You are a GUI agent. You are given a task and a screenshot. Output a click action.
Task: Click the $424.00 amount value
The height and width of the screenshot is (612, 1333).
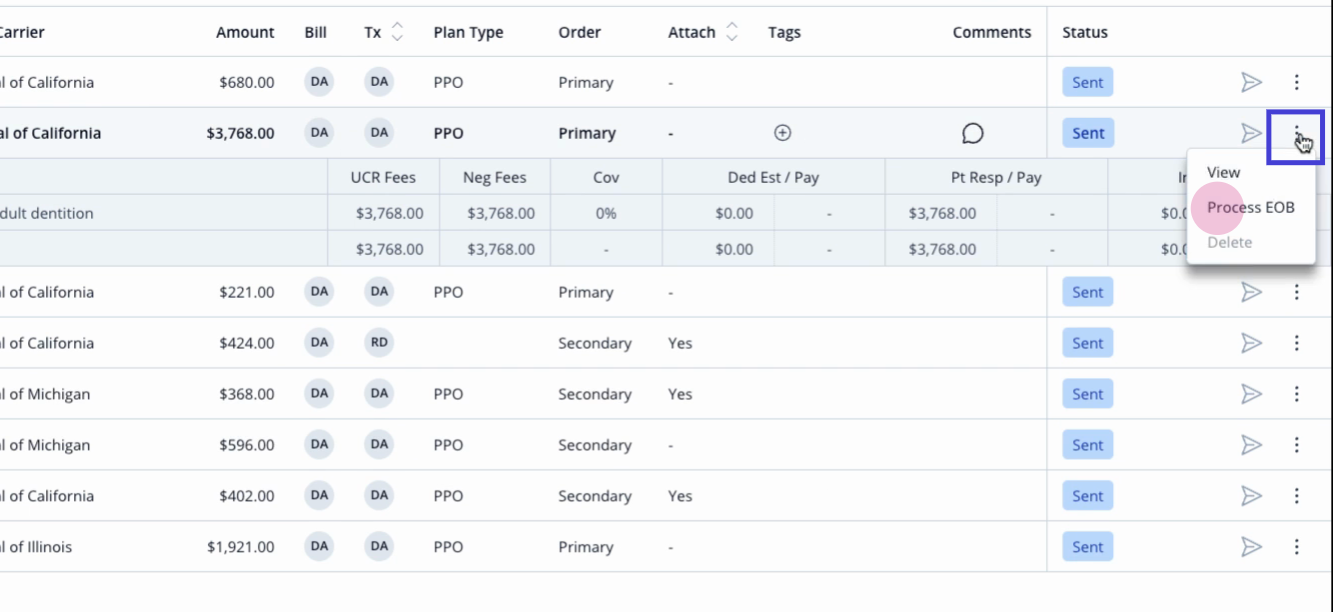(x=247, y=343)
